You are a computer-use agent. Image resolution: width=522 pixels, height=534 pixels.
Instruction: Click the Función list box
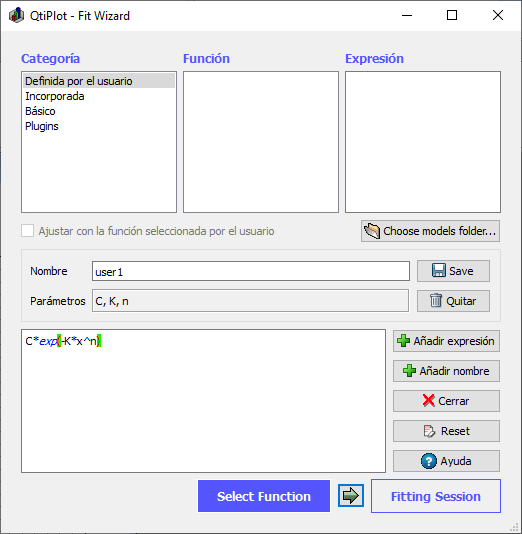[x=261, y=142]
